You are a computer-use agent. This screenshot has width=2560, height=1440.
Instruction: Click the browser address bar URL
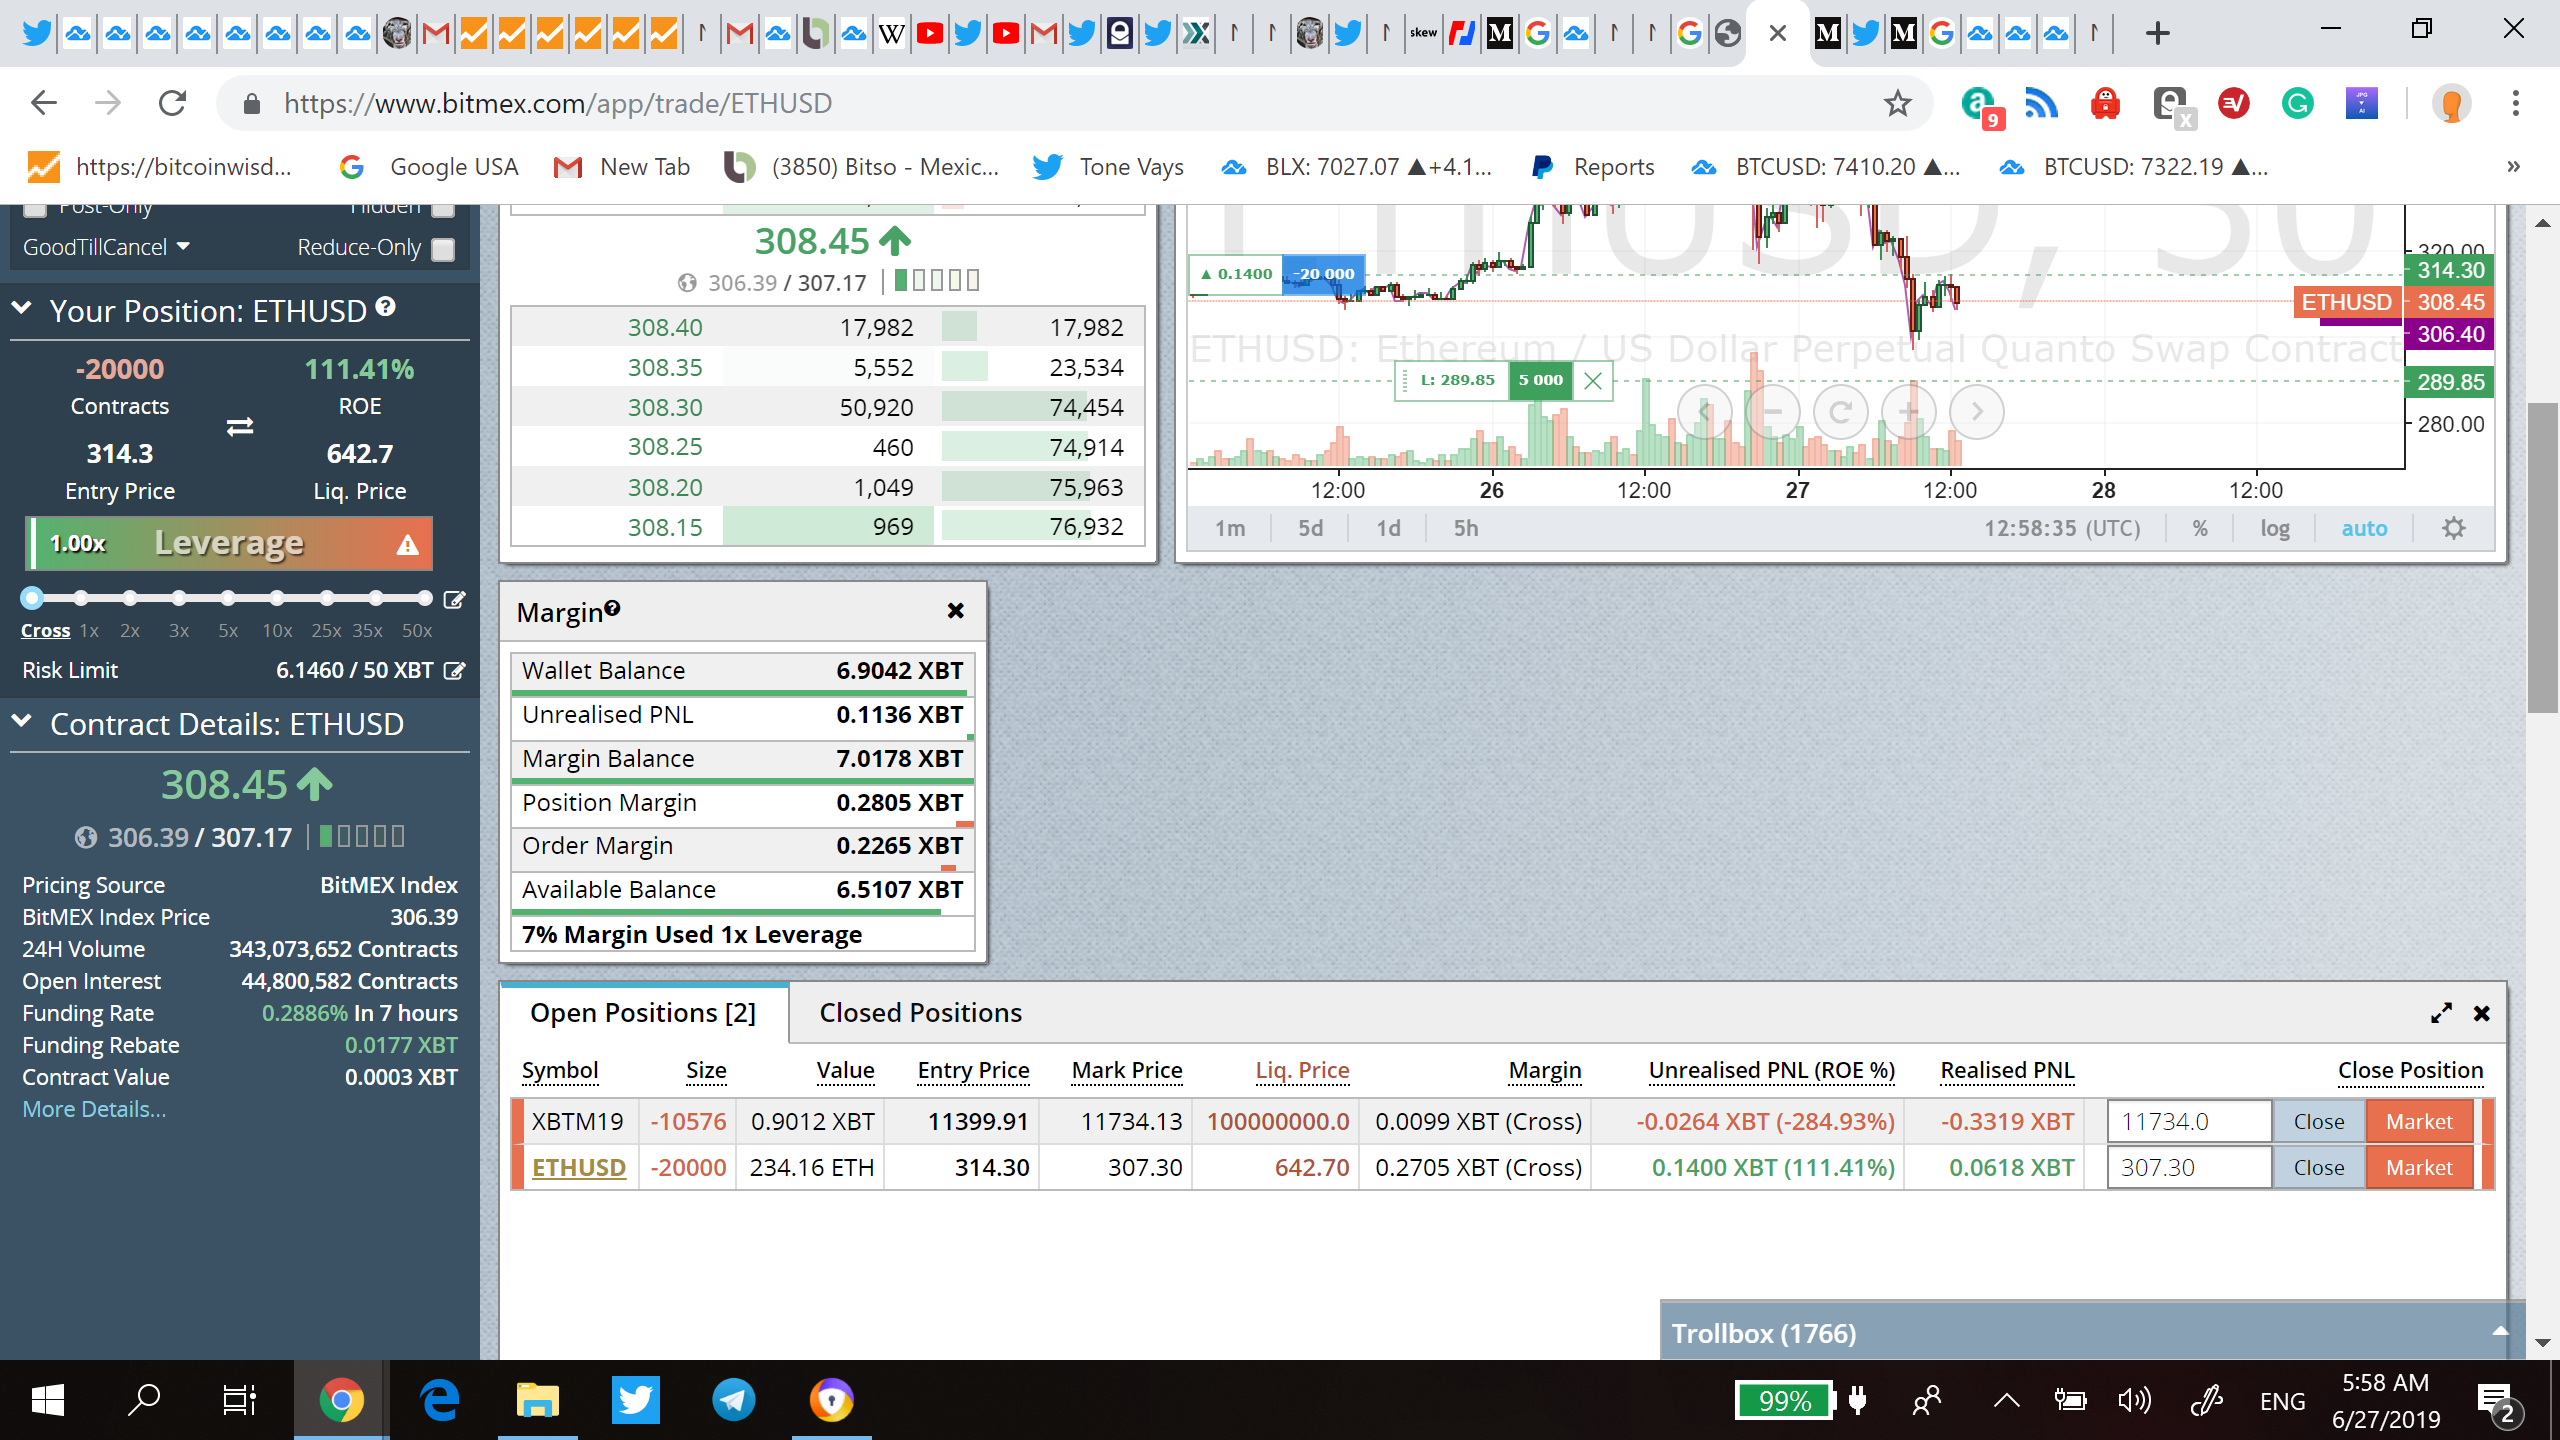(558, 103)
